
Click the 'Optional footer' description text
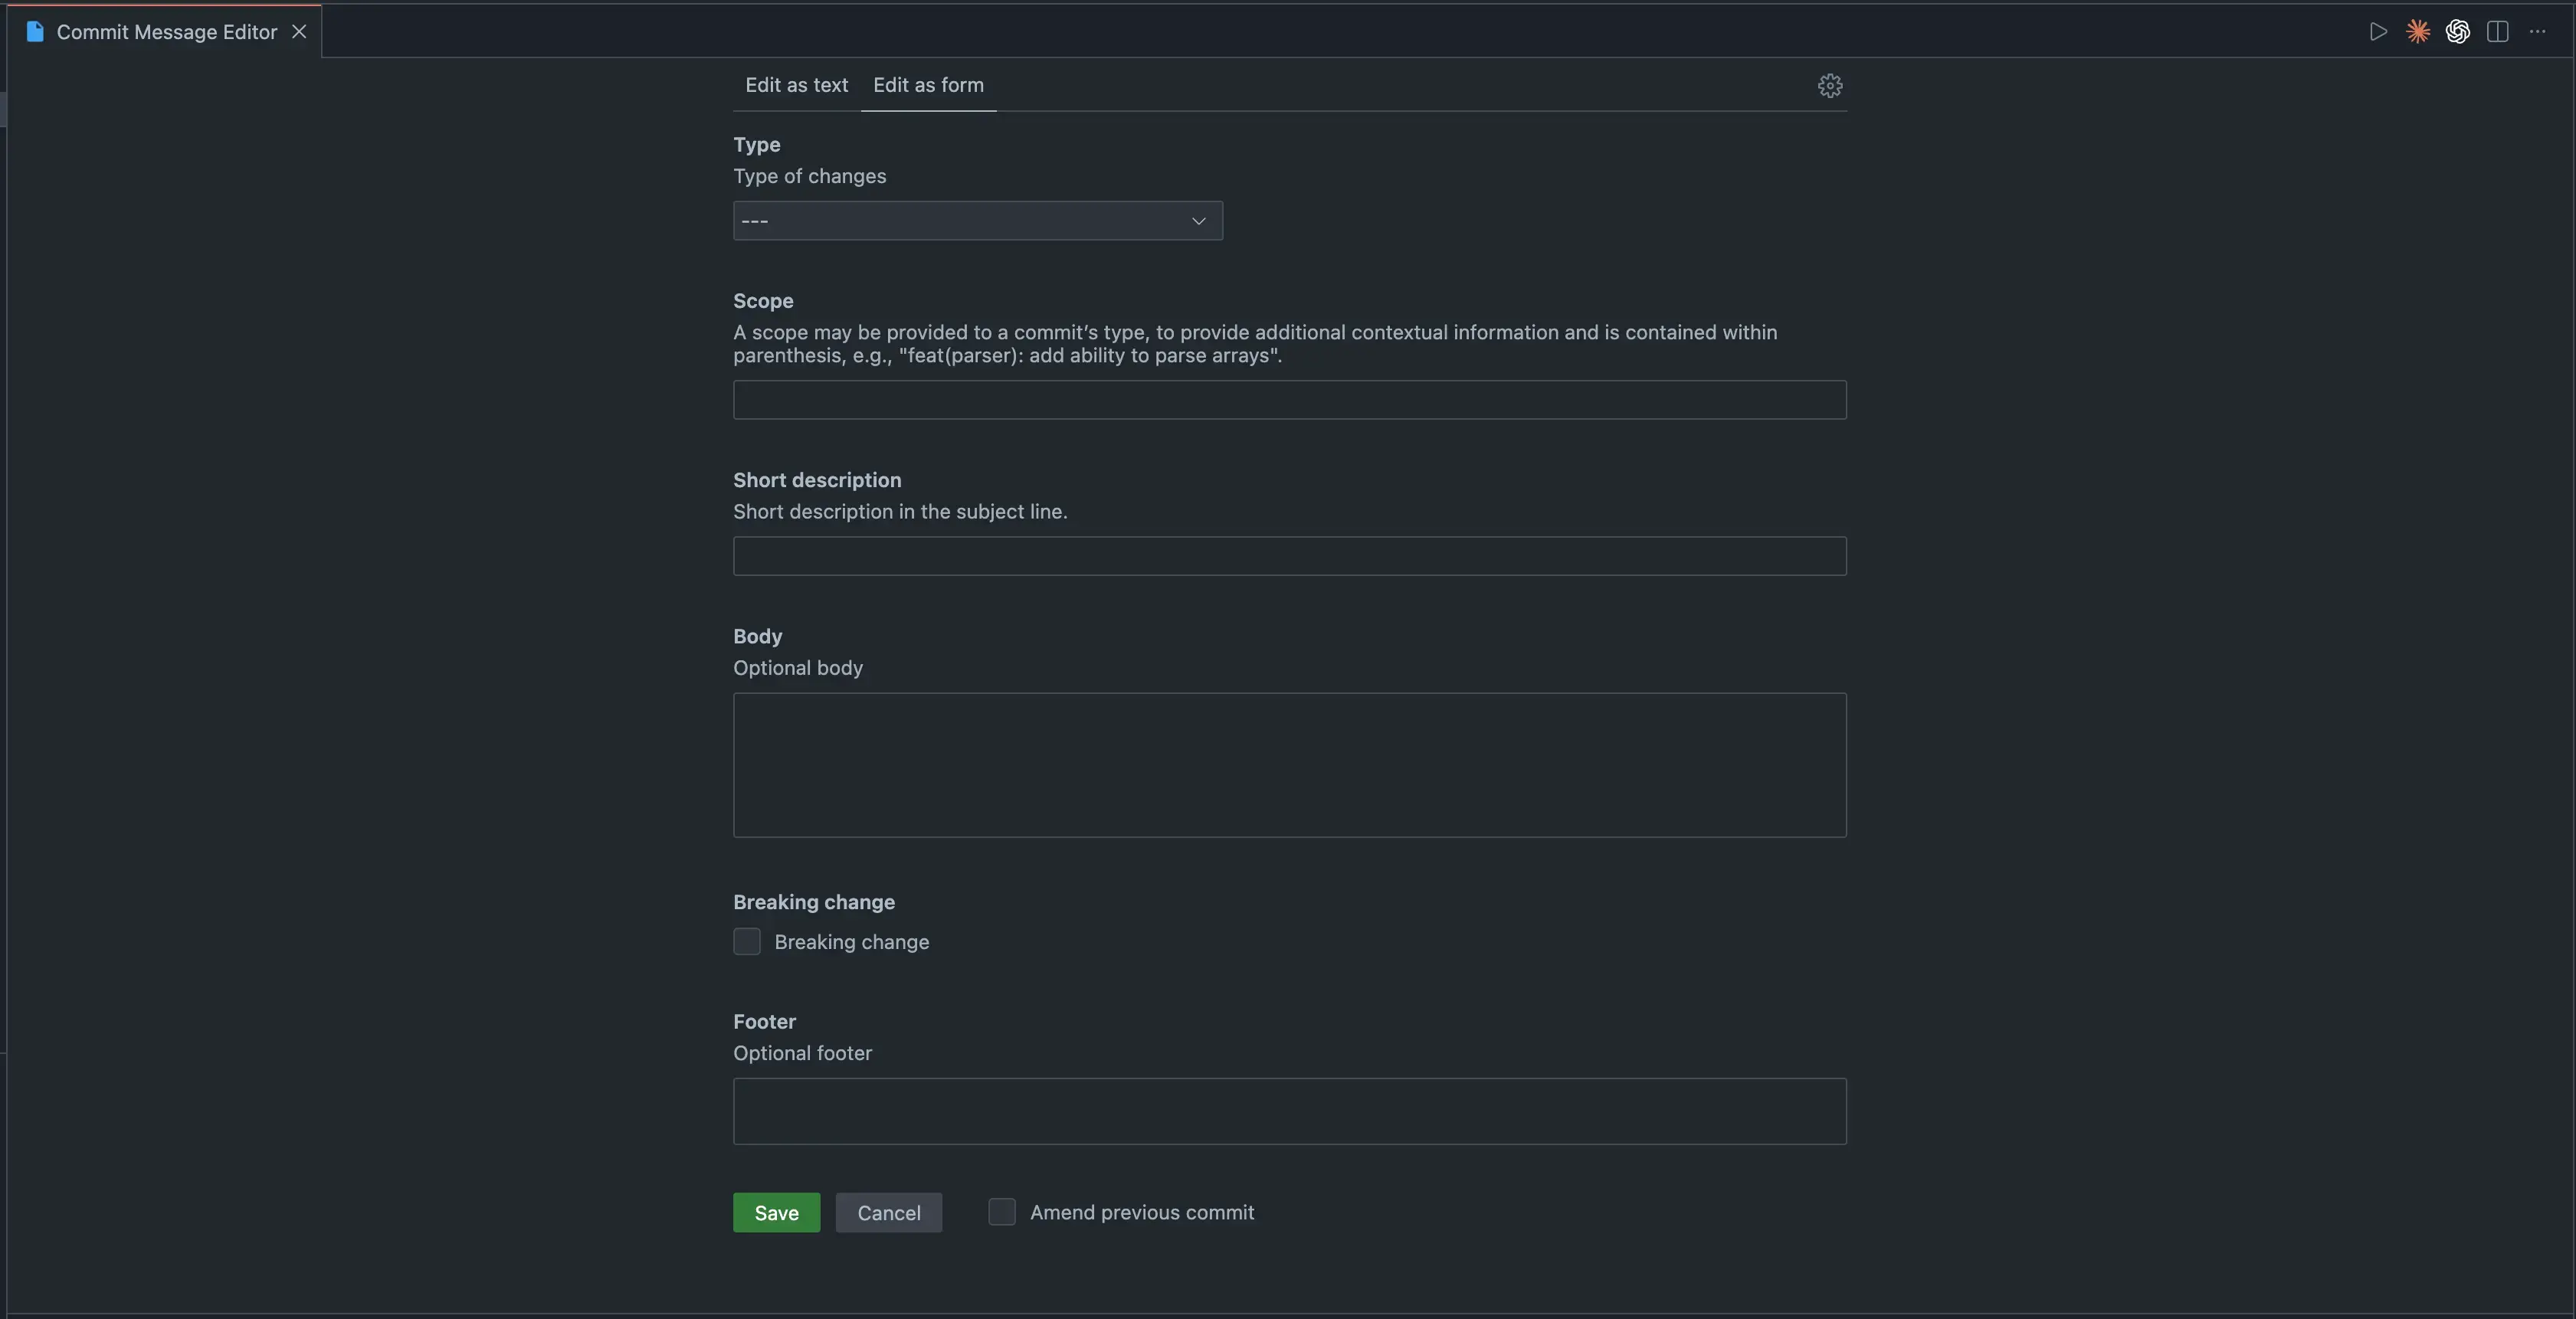tap(802, 1053)
